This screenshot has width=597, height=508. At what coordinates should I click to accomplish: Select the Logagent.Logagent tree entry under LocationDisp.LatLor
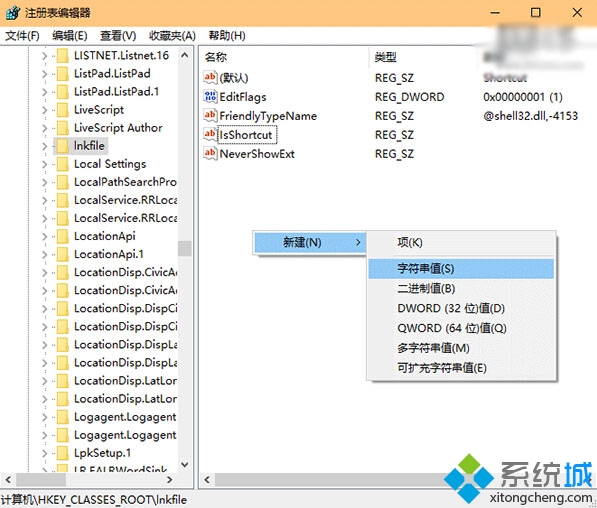[x=125, y=417]
